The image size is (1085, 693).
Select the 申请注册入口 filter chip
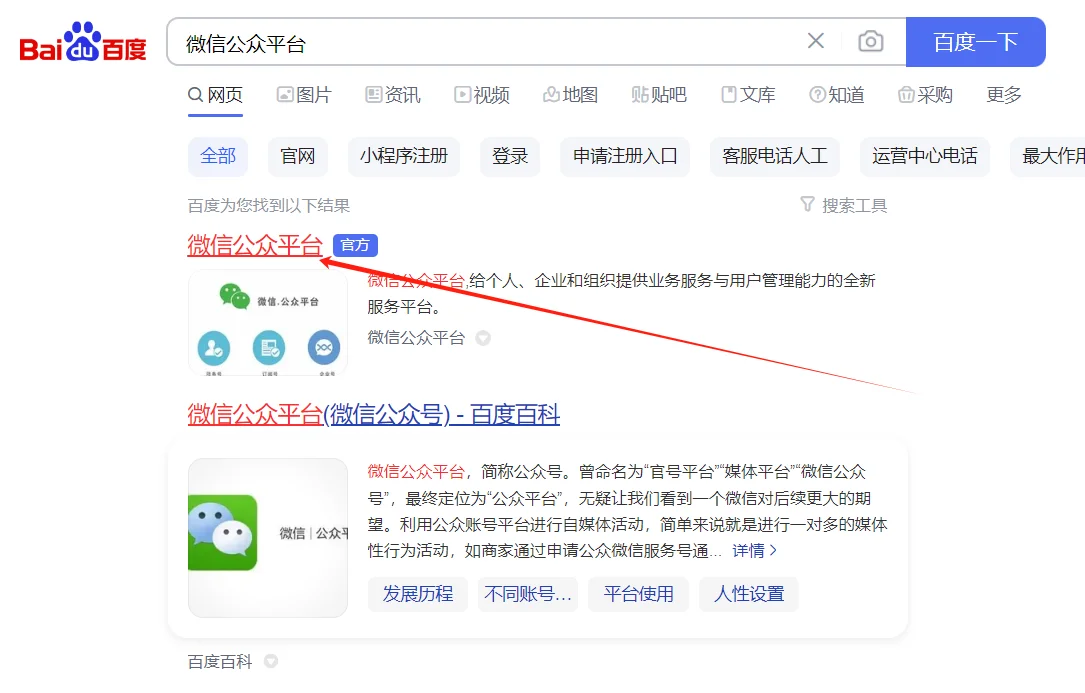pyautogui.click(x=625, y=156)
